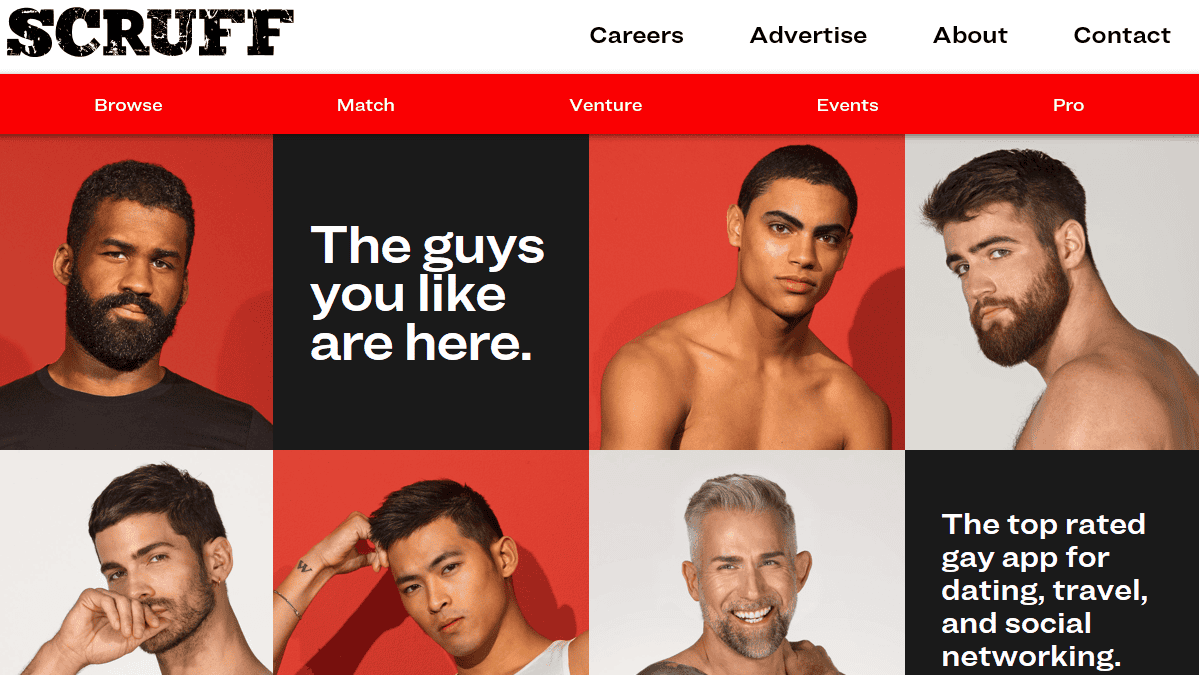Click the 'top rated gay app' text tile
1199x675 pixels.
(x=1052, y=563)
